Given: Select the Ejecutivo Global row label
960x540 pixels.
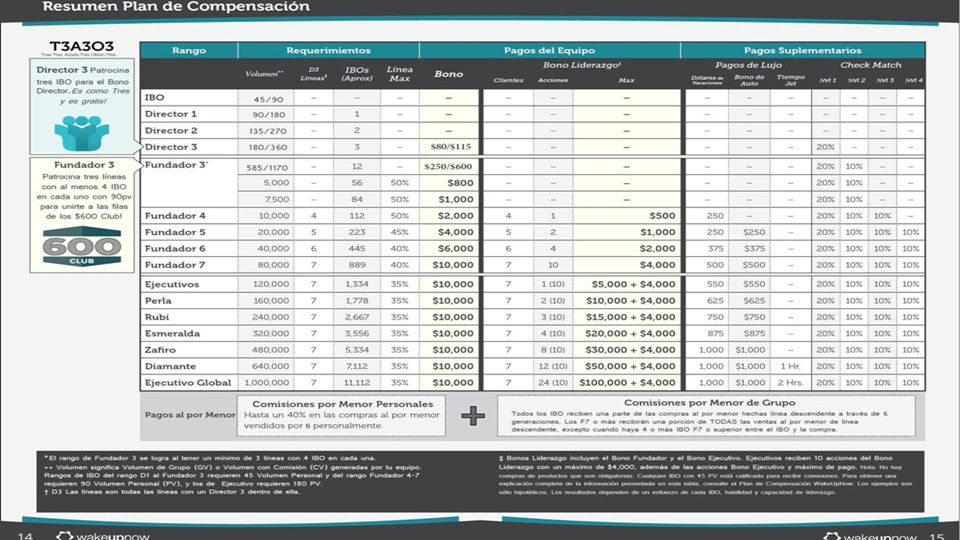Looking at the screenshot, I should [188, 383].
